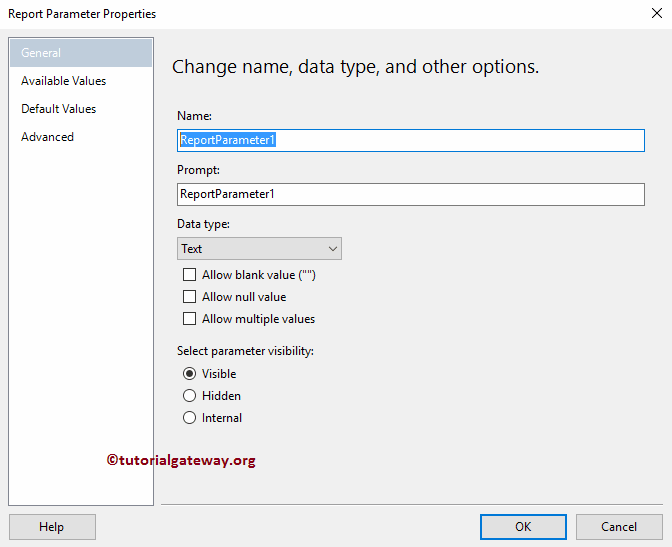Go to the Advanced page
Viewport: 672px width, 547px height.
47,137
